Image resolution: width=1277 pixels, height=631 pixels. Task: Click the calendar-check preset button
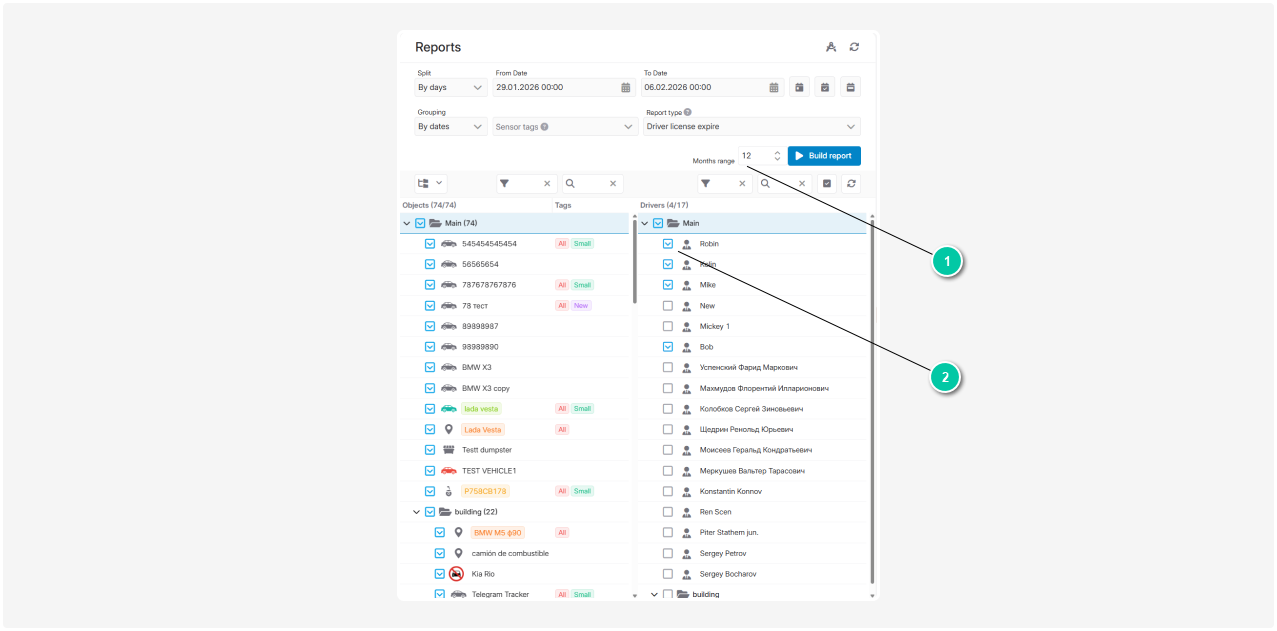824,88
